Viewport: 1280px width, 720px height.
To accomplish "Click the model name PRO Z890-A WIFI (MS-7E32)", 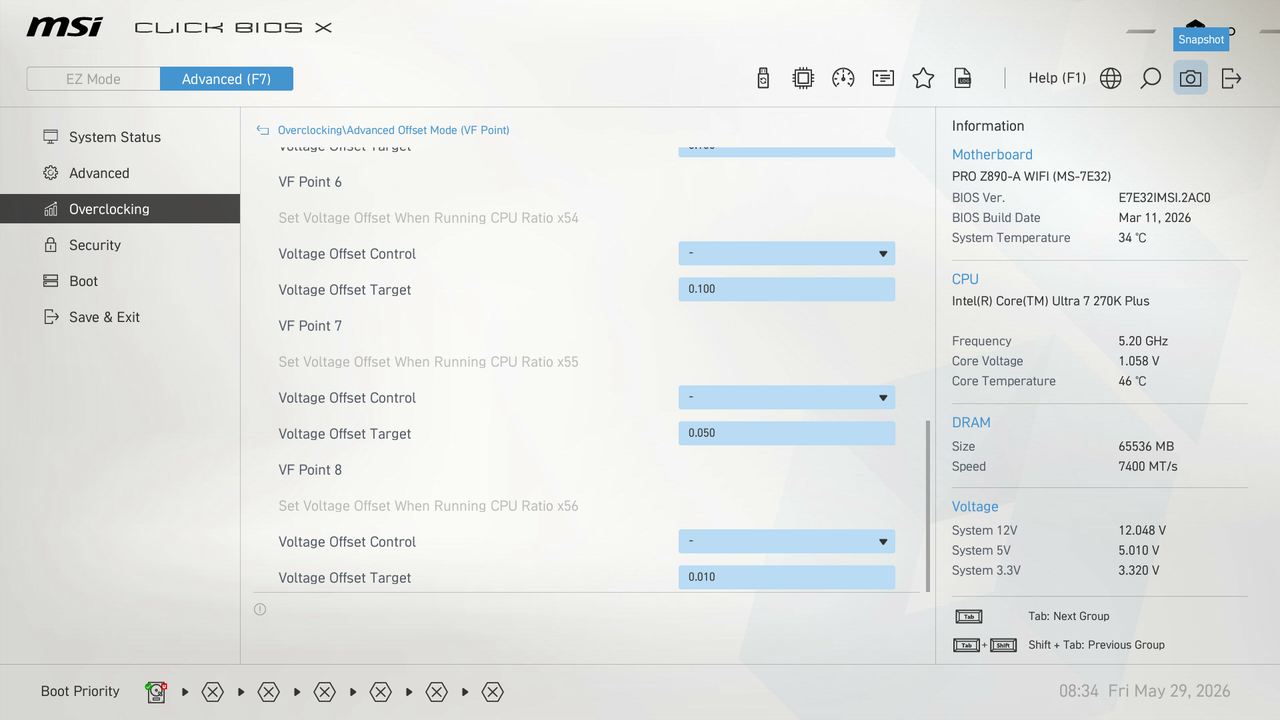I will click(1031, 176).
